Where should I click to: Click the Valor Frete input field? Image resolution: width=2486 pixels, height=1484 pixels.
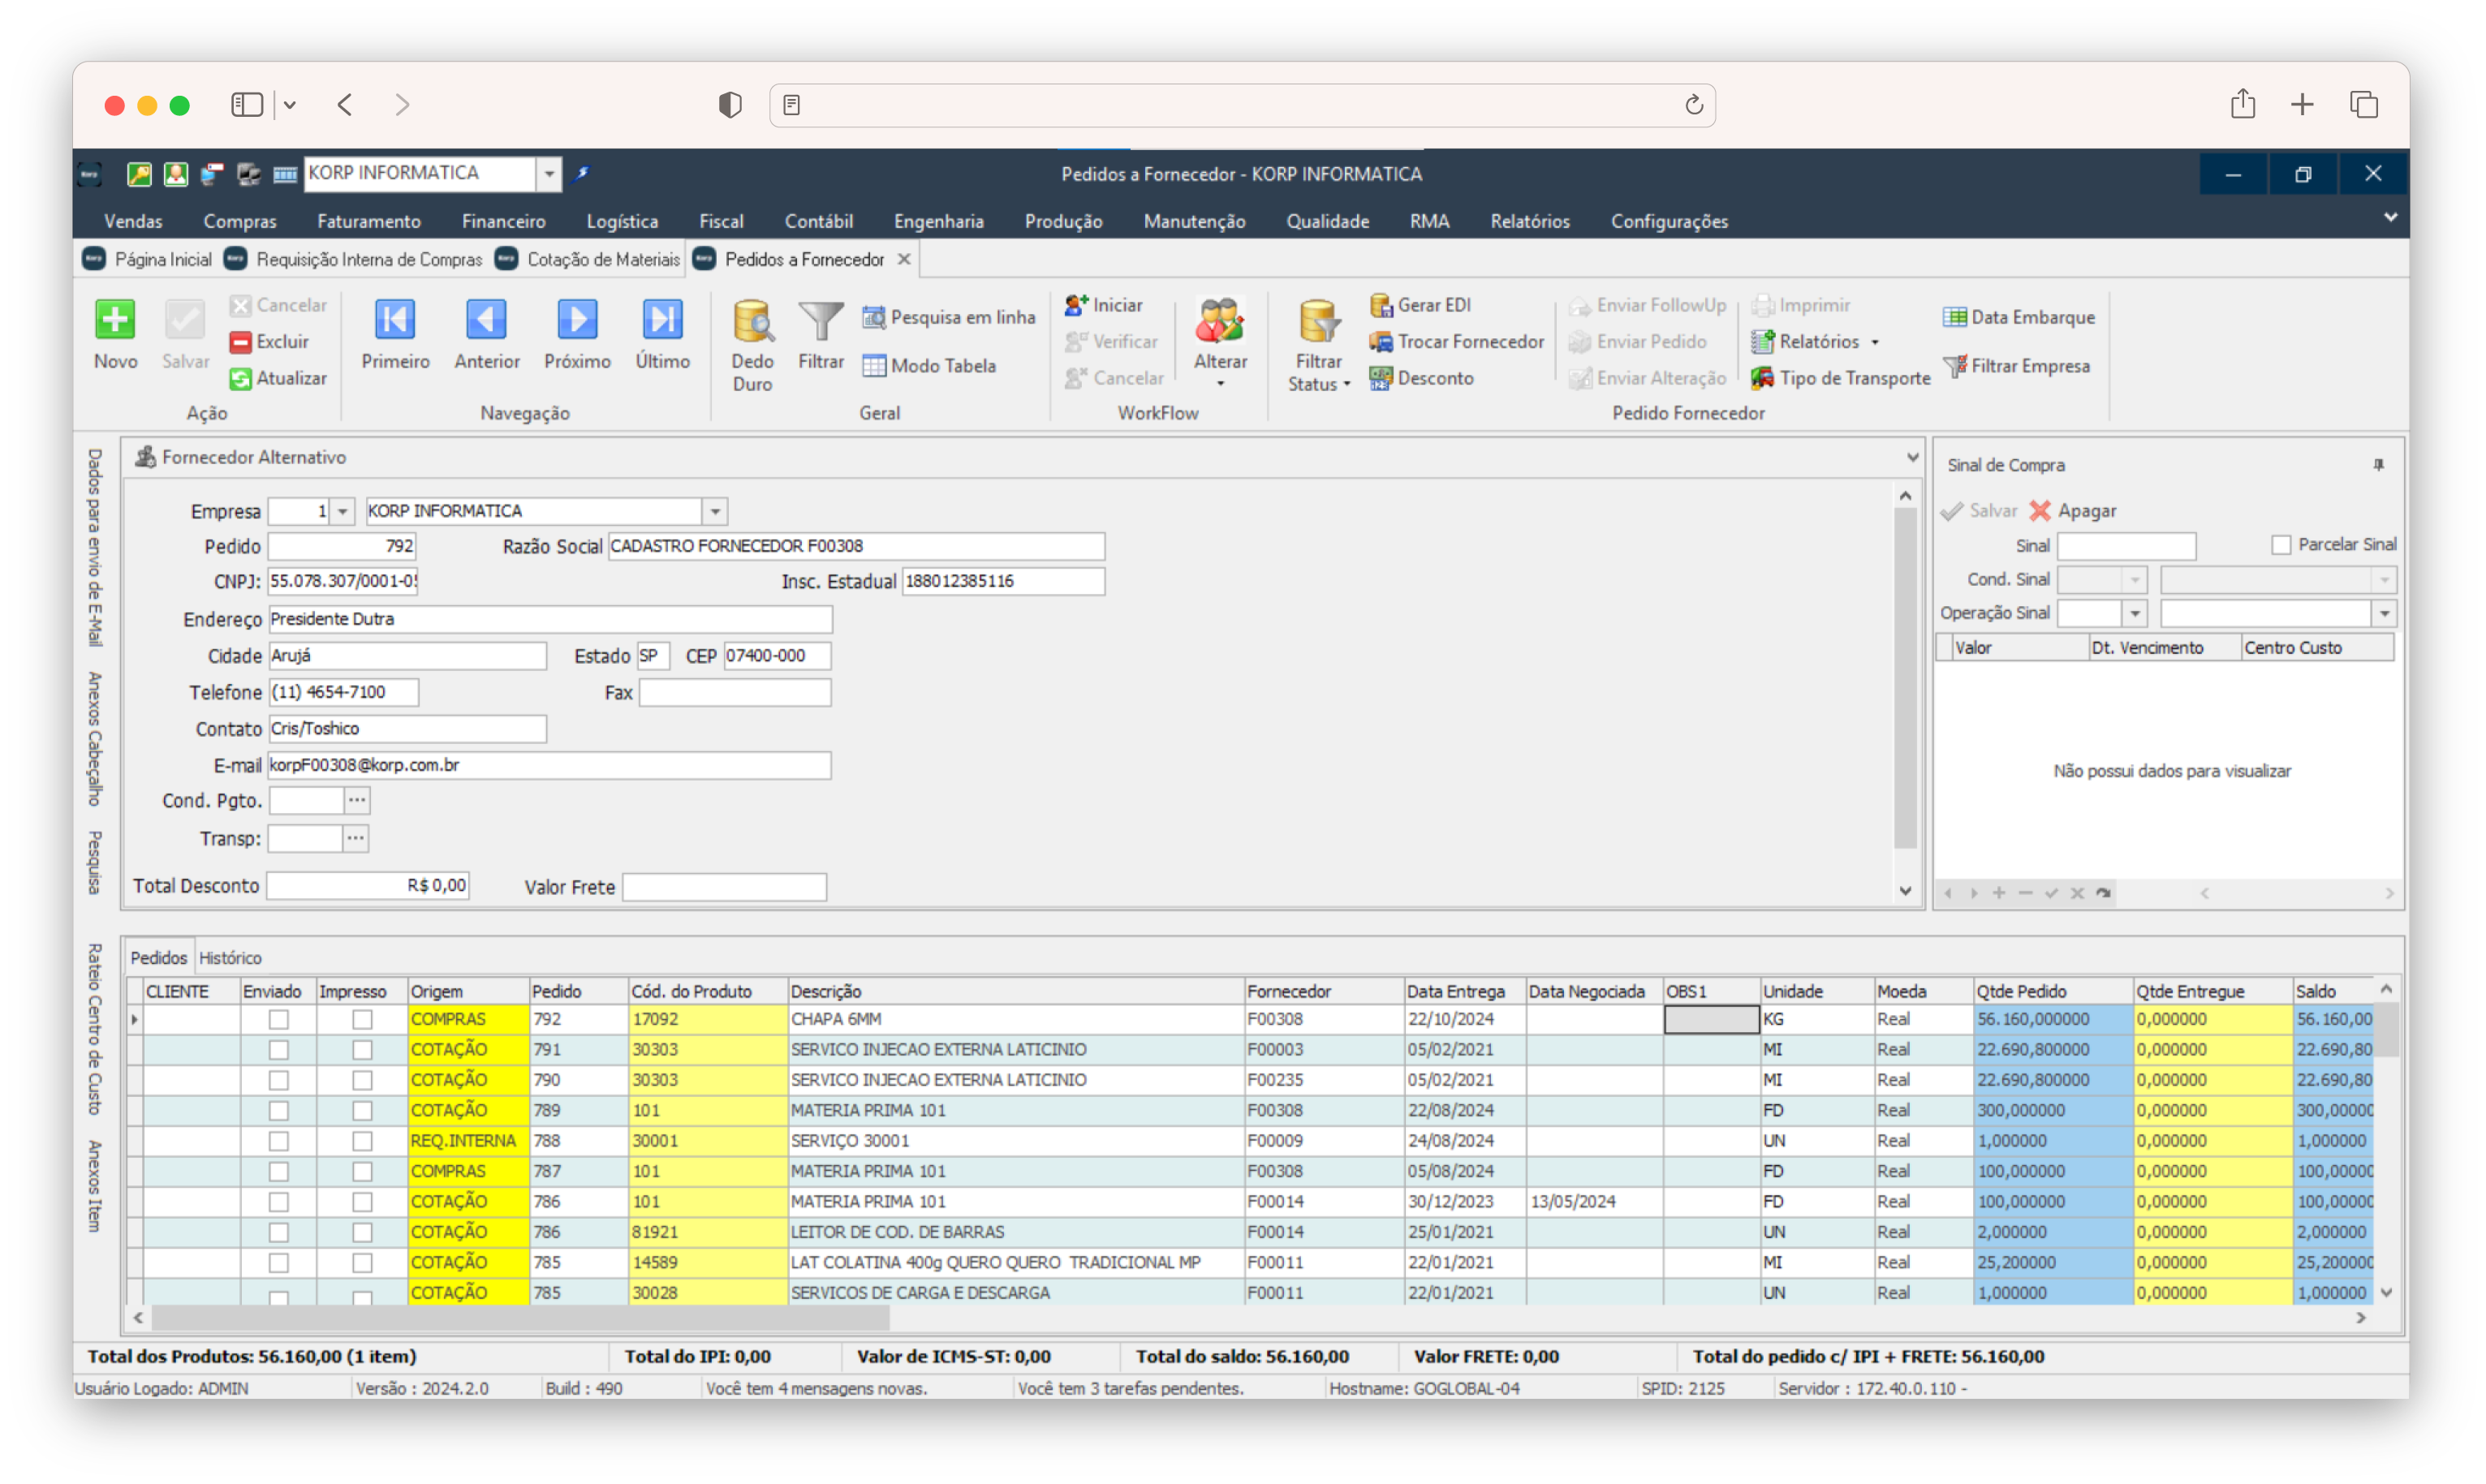click(724, 888)
